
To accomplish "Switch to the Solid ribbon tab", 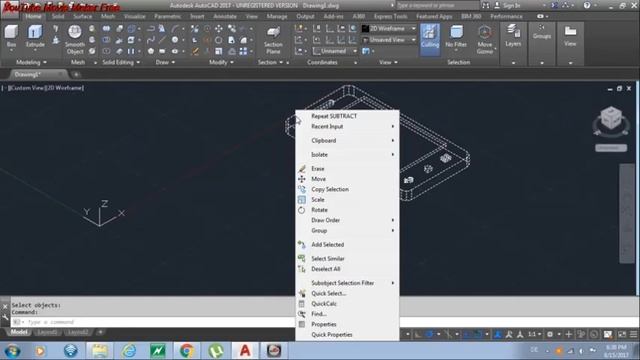I will 58,16.
